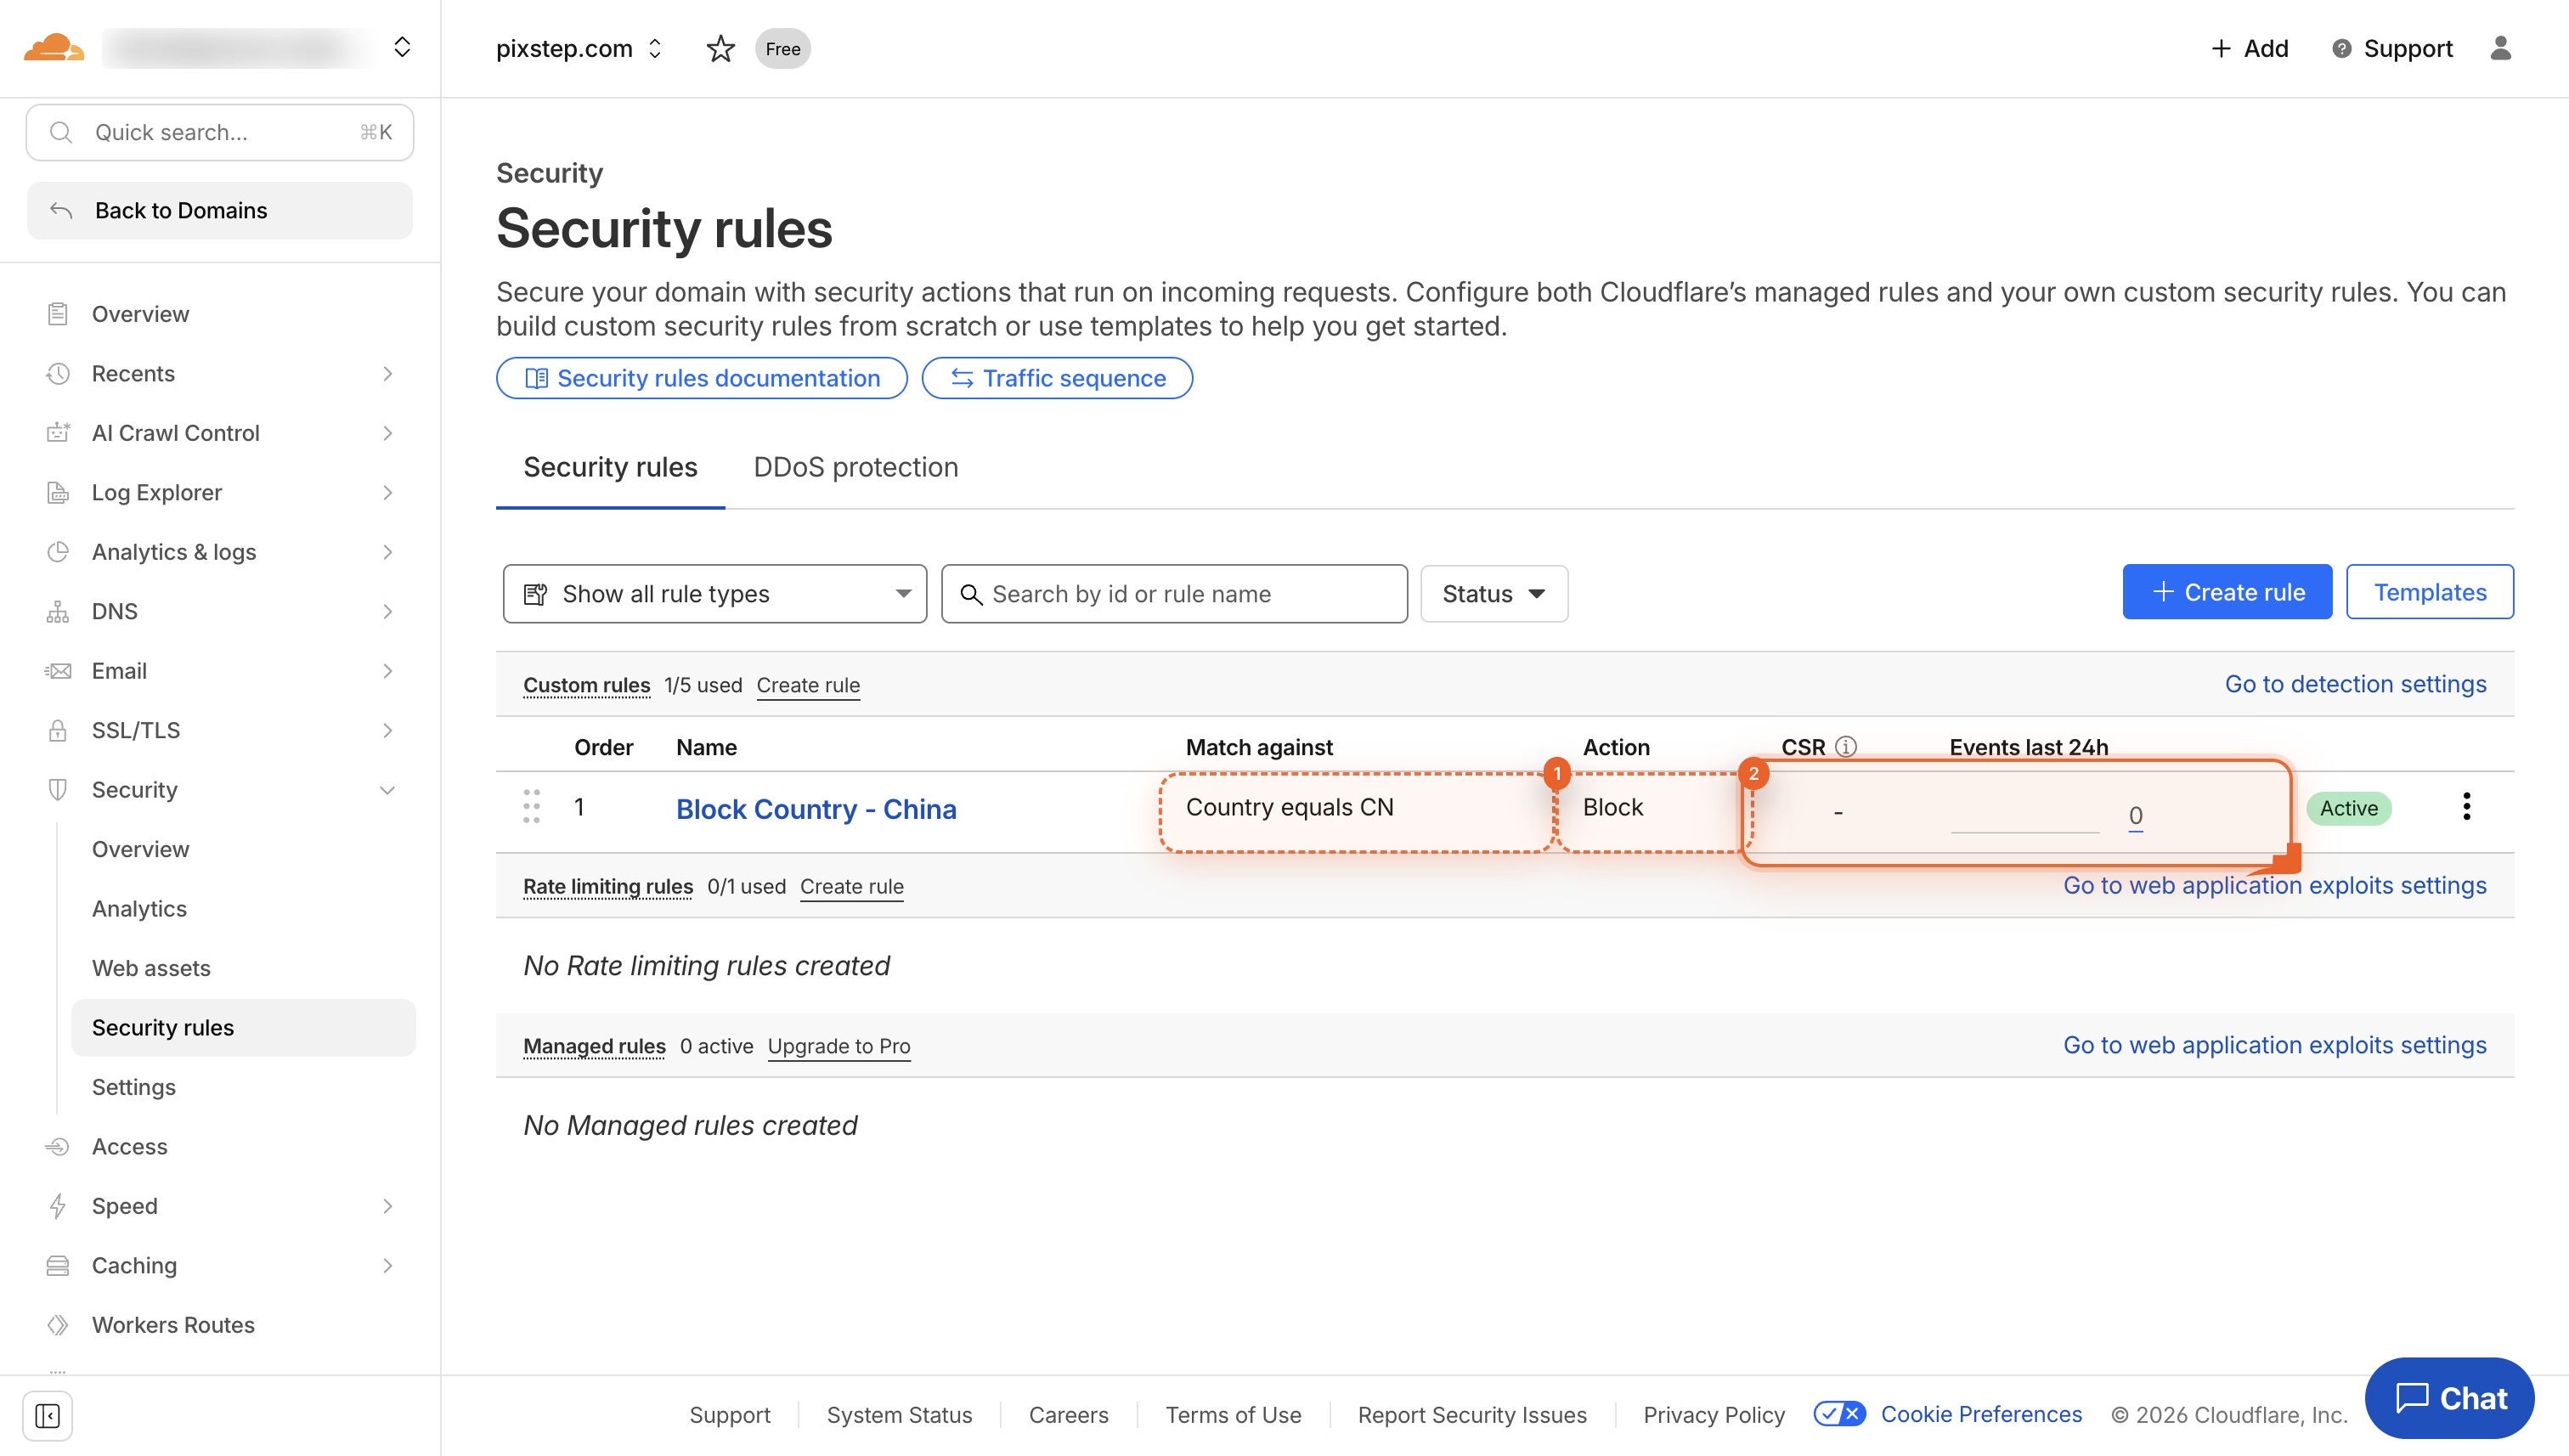Click the three-dot menu on the China rule
The width and height of the screenshot is (2569, 1456).
click(x=2468, y=807)
